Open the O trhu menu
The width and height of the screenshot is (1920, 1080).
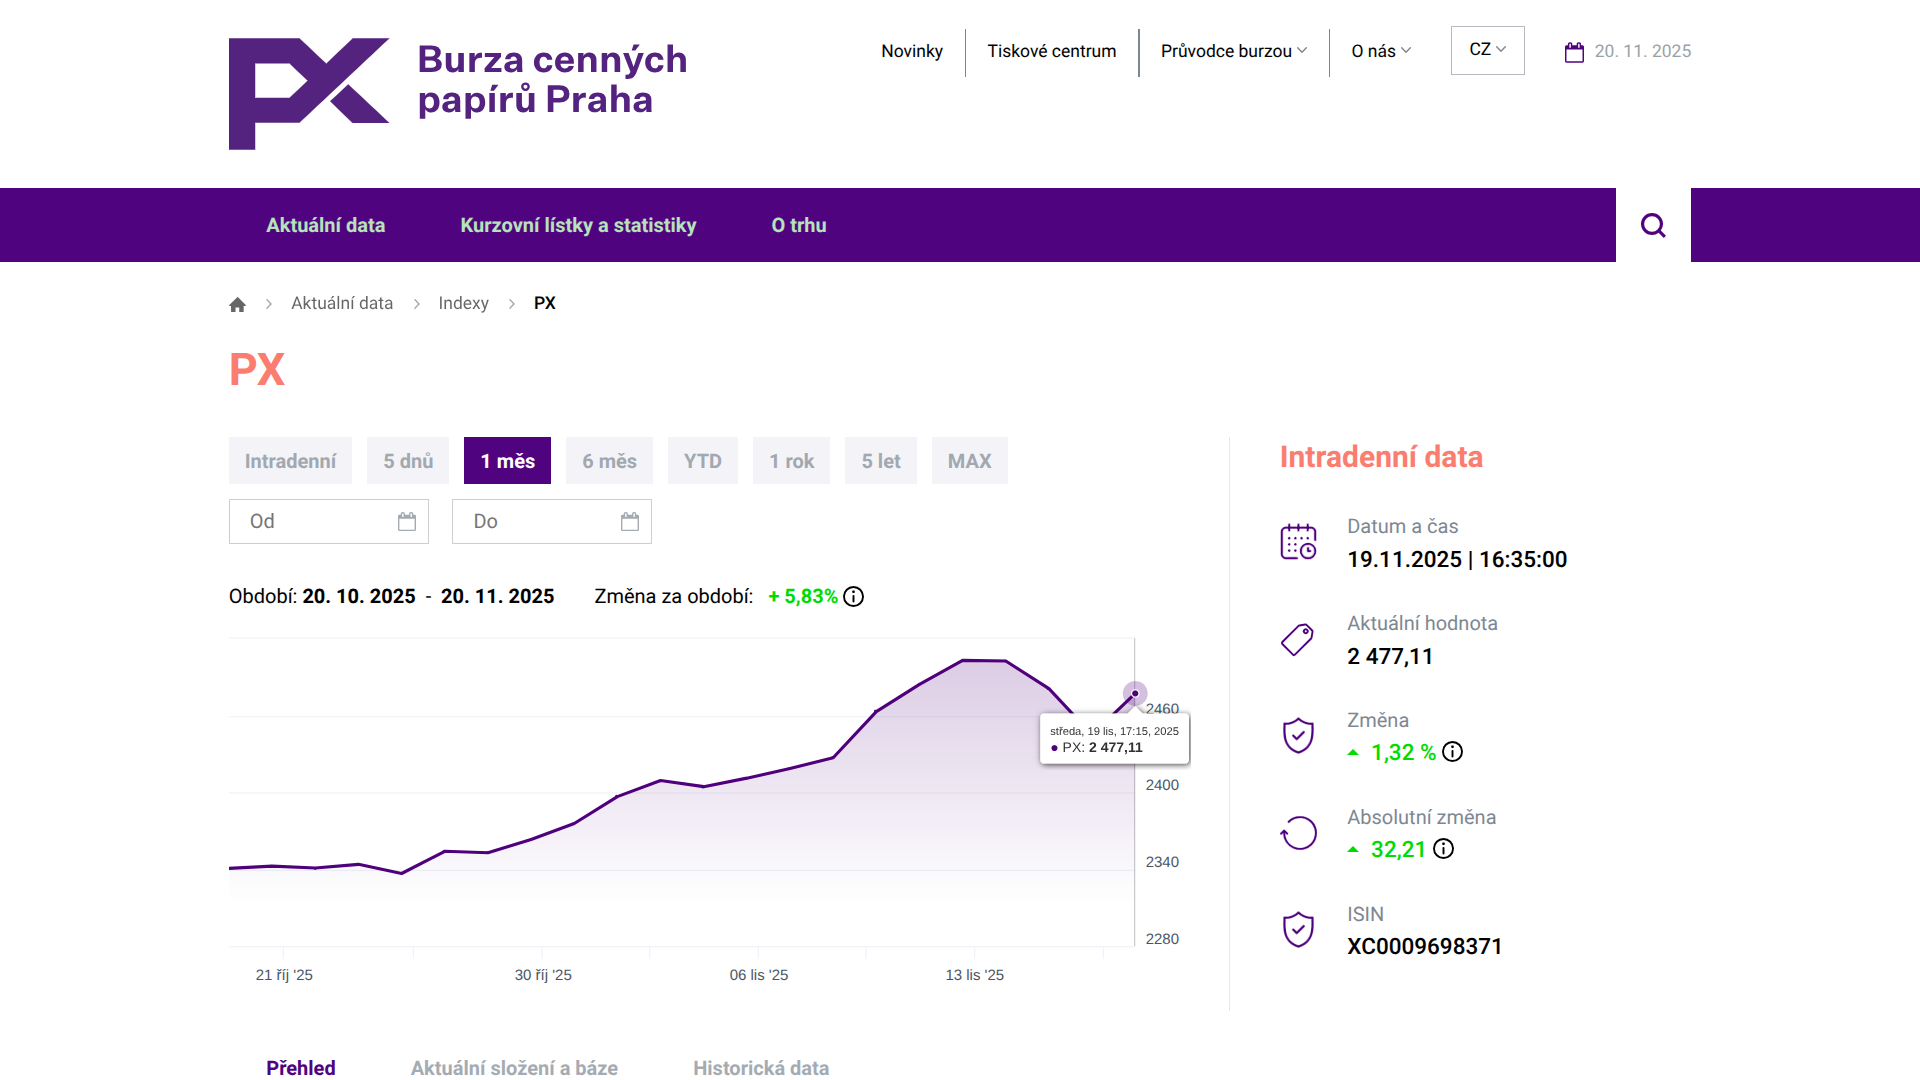point(799,225)
